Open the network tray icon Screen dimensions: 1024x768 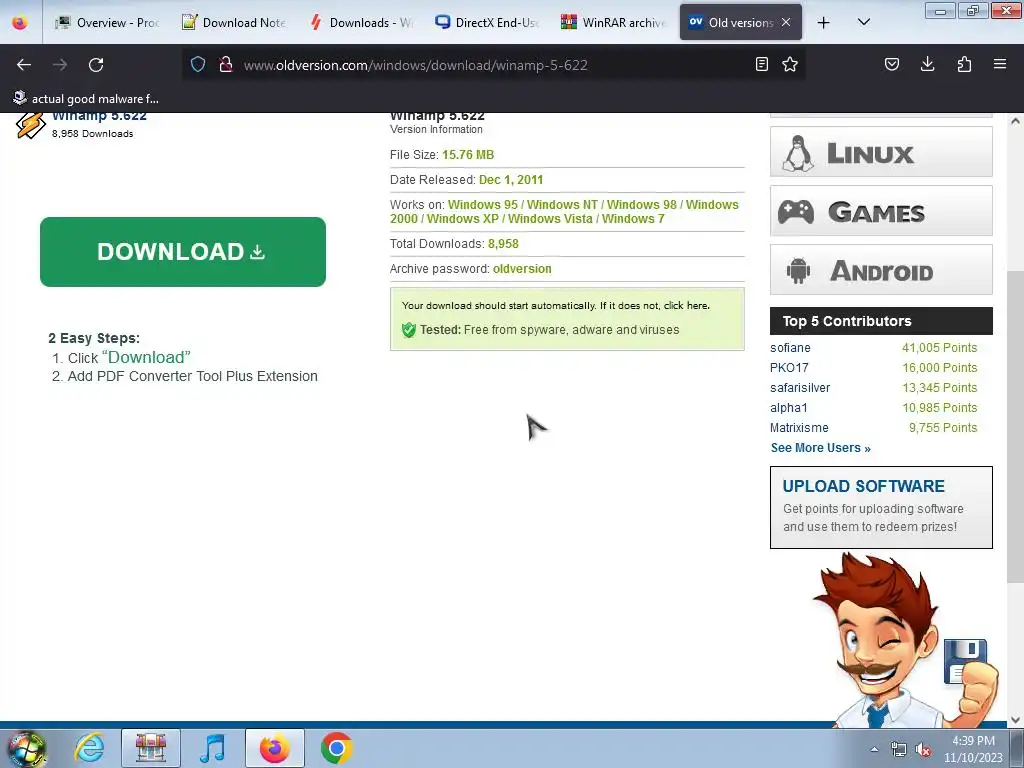899,750
